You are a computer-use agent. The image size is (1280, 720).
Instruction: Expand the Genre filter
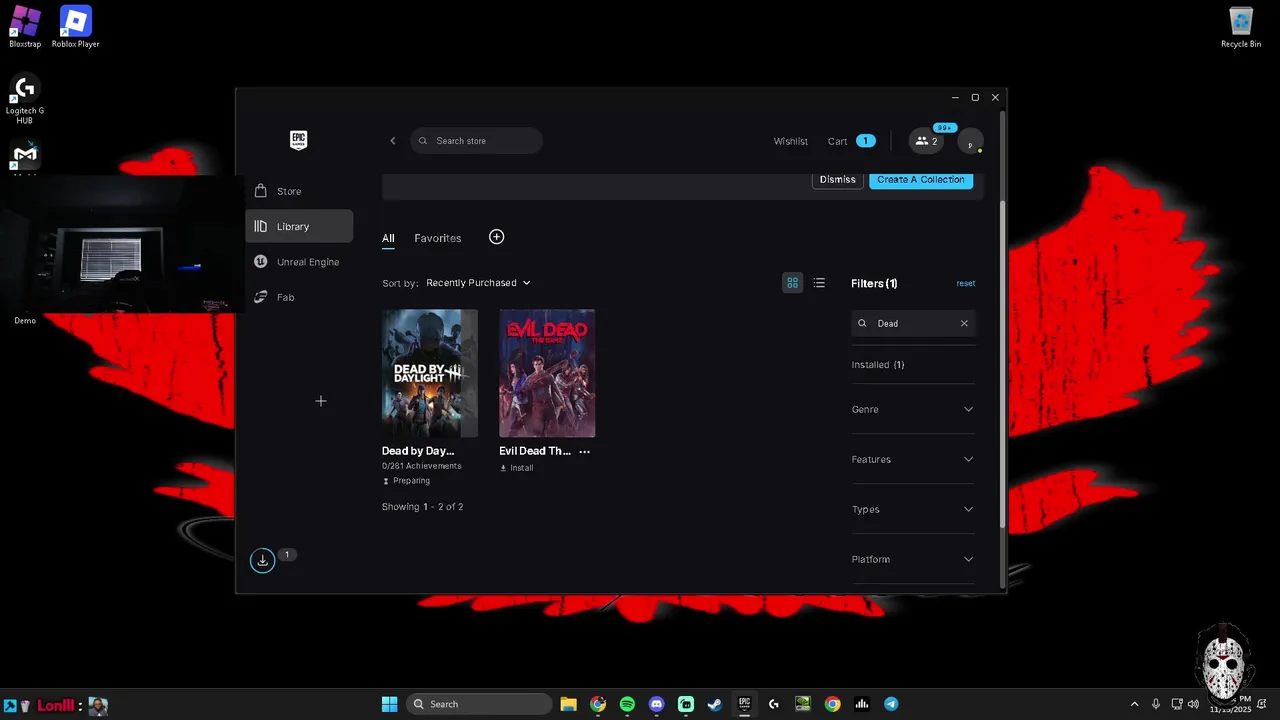pyautogui.click(x=912, y=409)
